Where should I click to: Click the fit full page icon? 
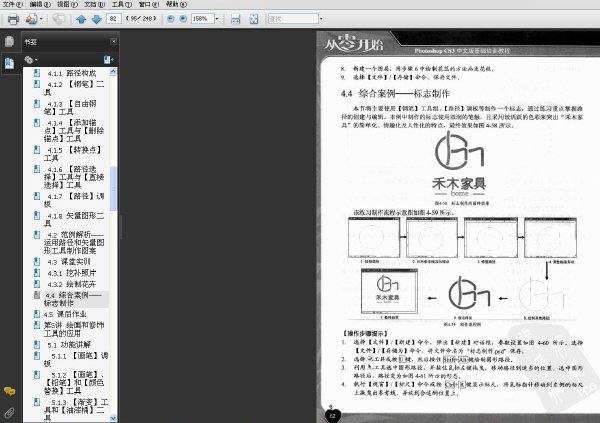(x=254, y=19)
